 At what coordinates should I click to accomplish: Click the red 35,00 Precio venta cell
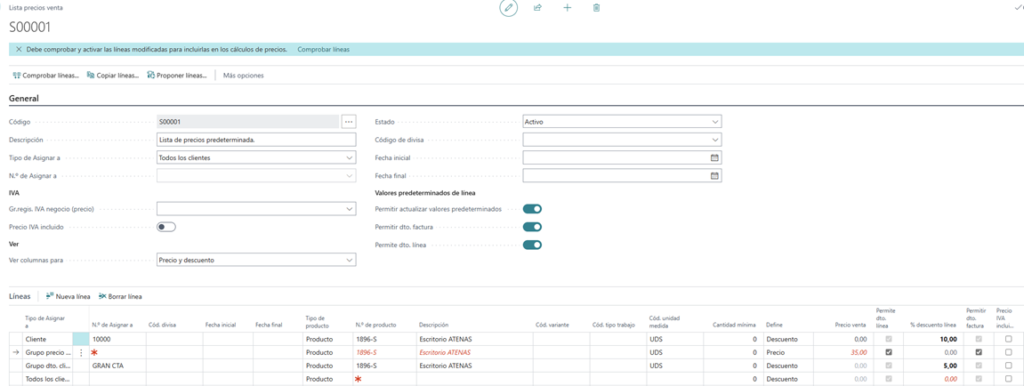(x=842, y=352)
